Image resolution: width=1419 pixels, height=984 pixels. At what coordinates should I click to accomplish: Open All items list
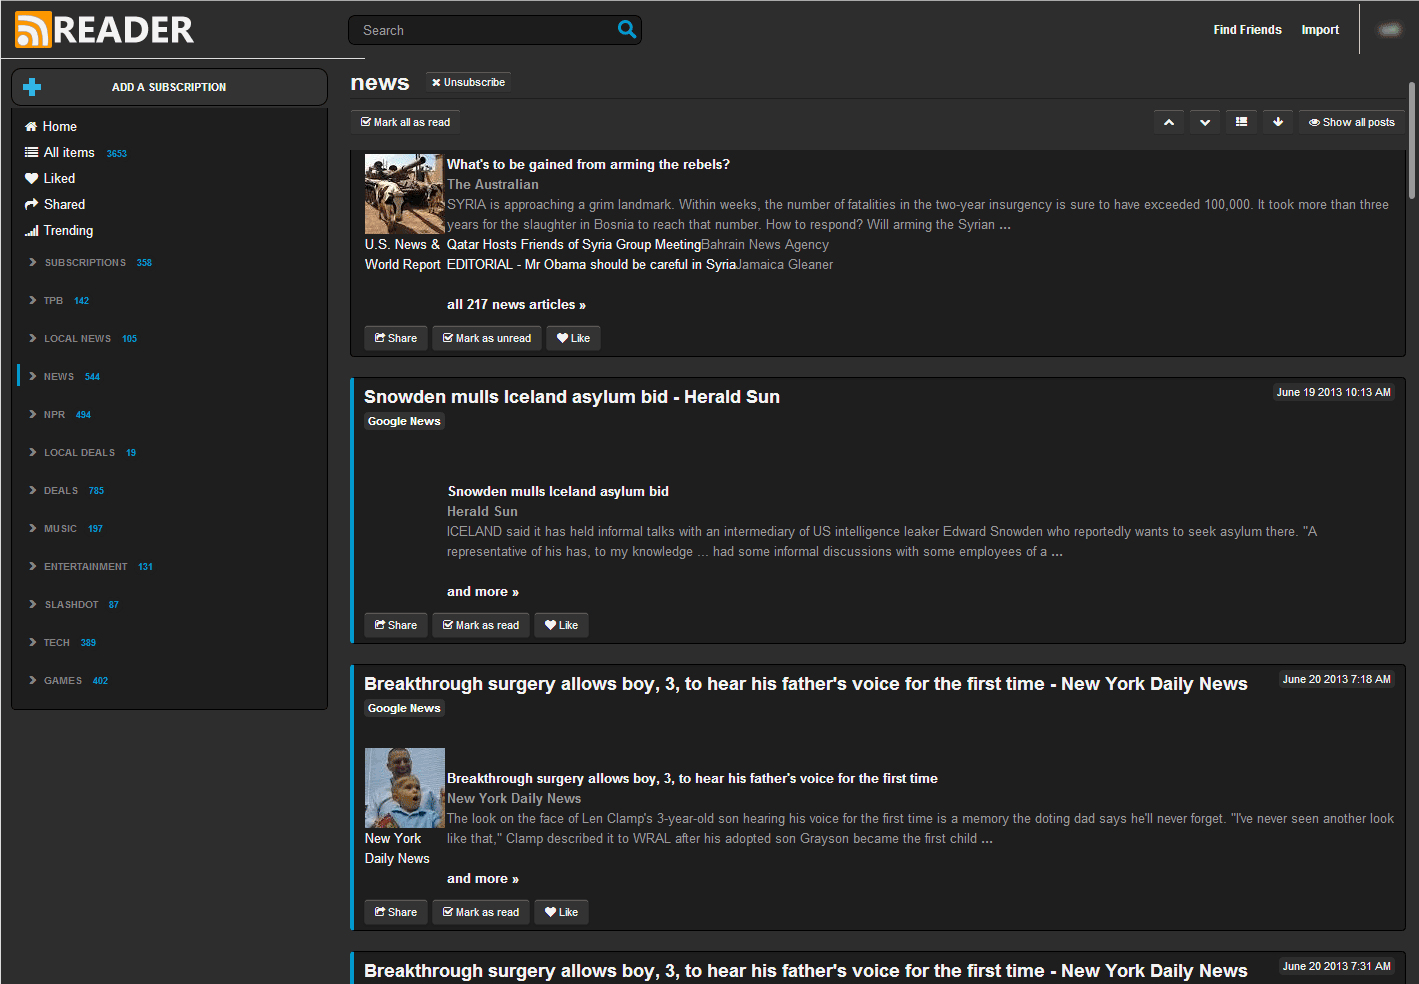[60, 152]
